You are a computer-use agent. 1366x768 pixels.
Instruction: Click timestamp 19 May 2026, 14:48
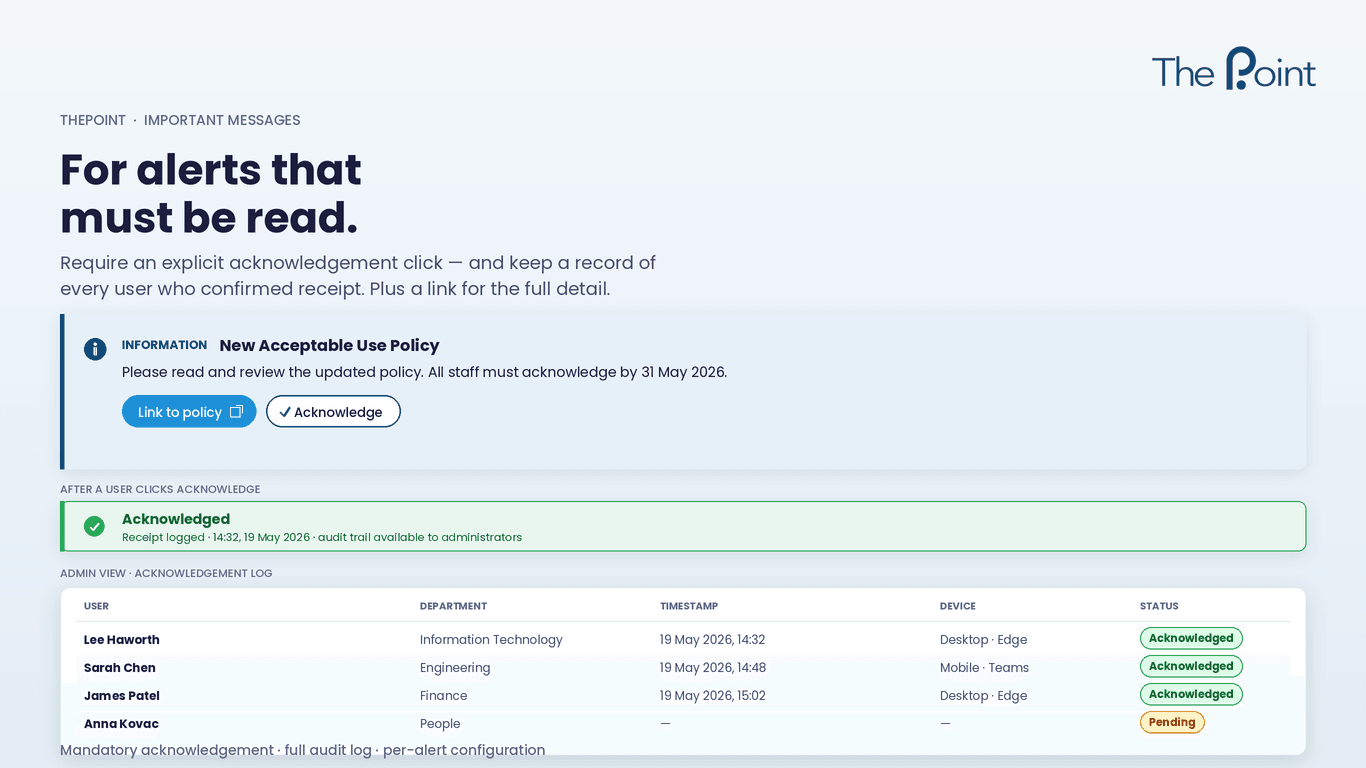(713, 668)
